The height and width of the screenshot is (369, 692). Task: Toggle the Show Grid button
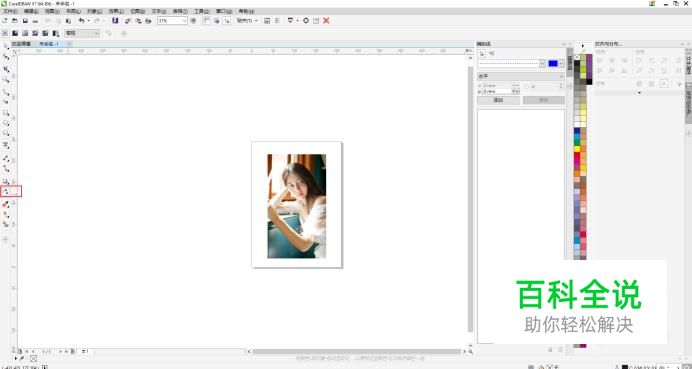pos(217,21)
